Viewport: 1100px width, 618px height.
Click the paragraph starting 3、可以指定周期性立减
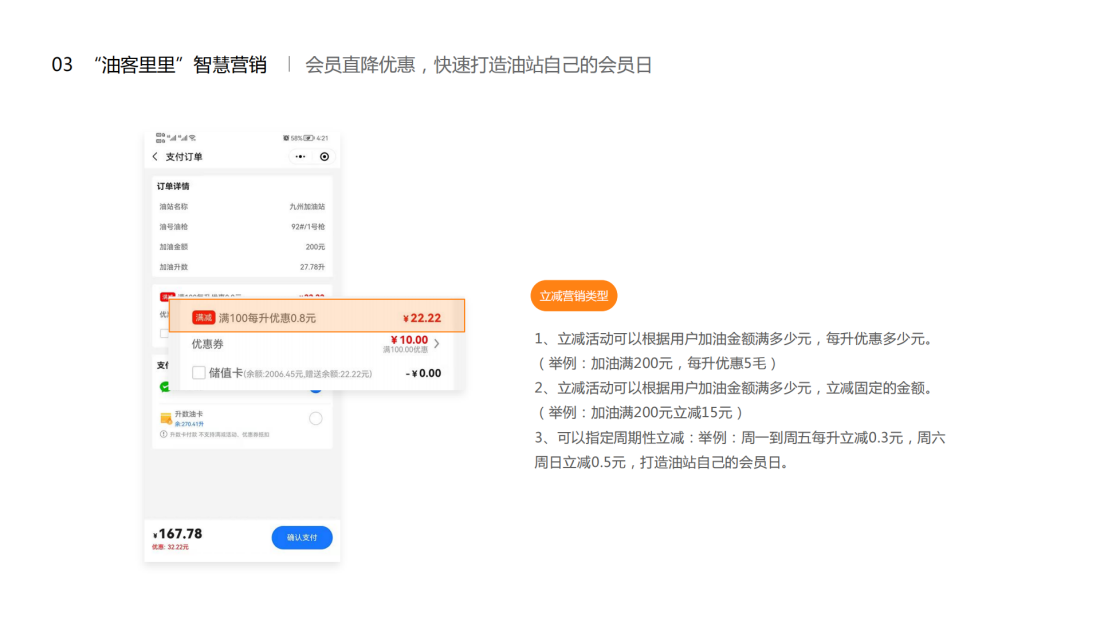coord(740,450)
